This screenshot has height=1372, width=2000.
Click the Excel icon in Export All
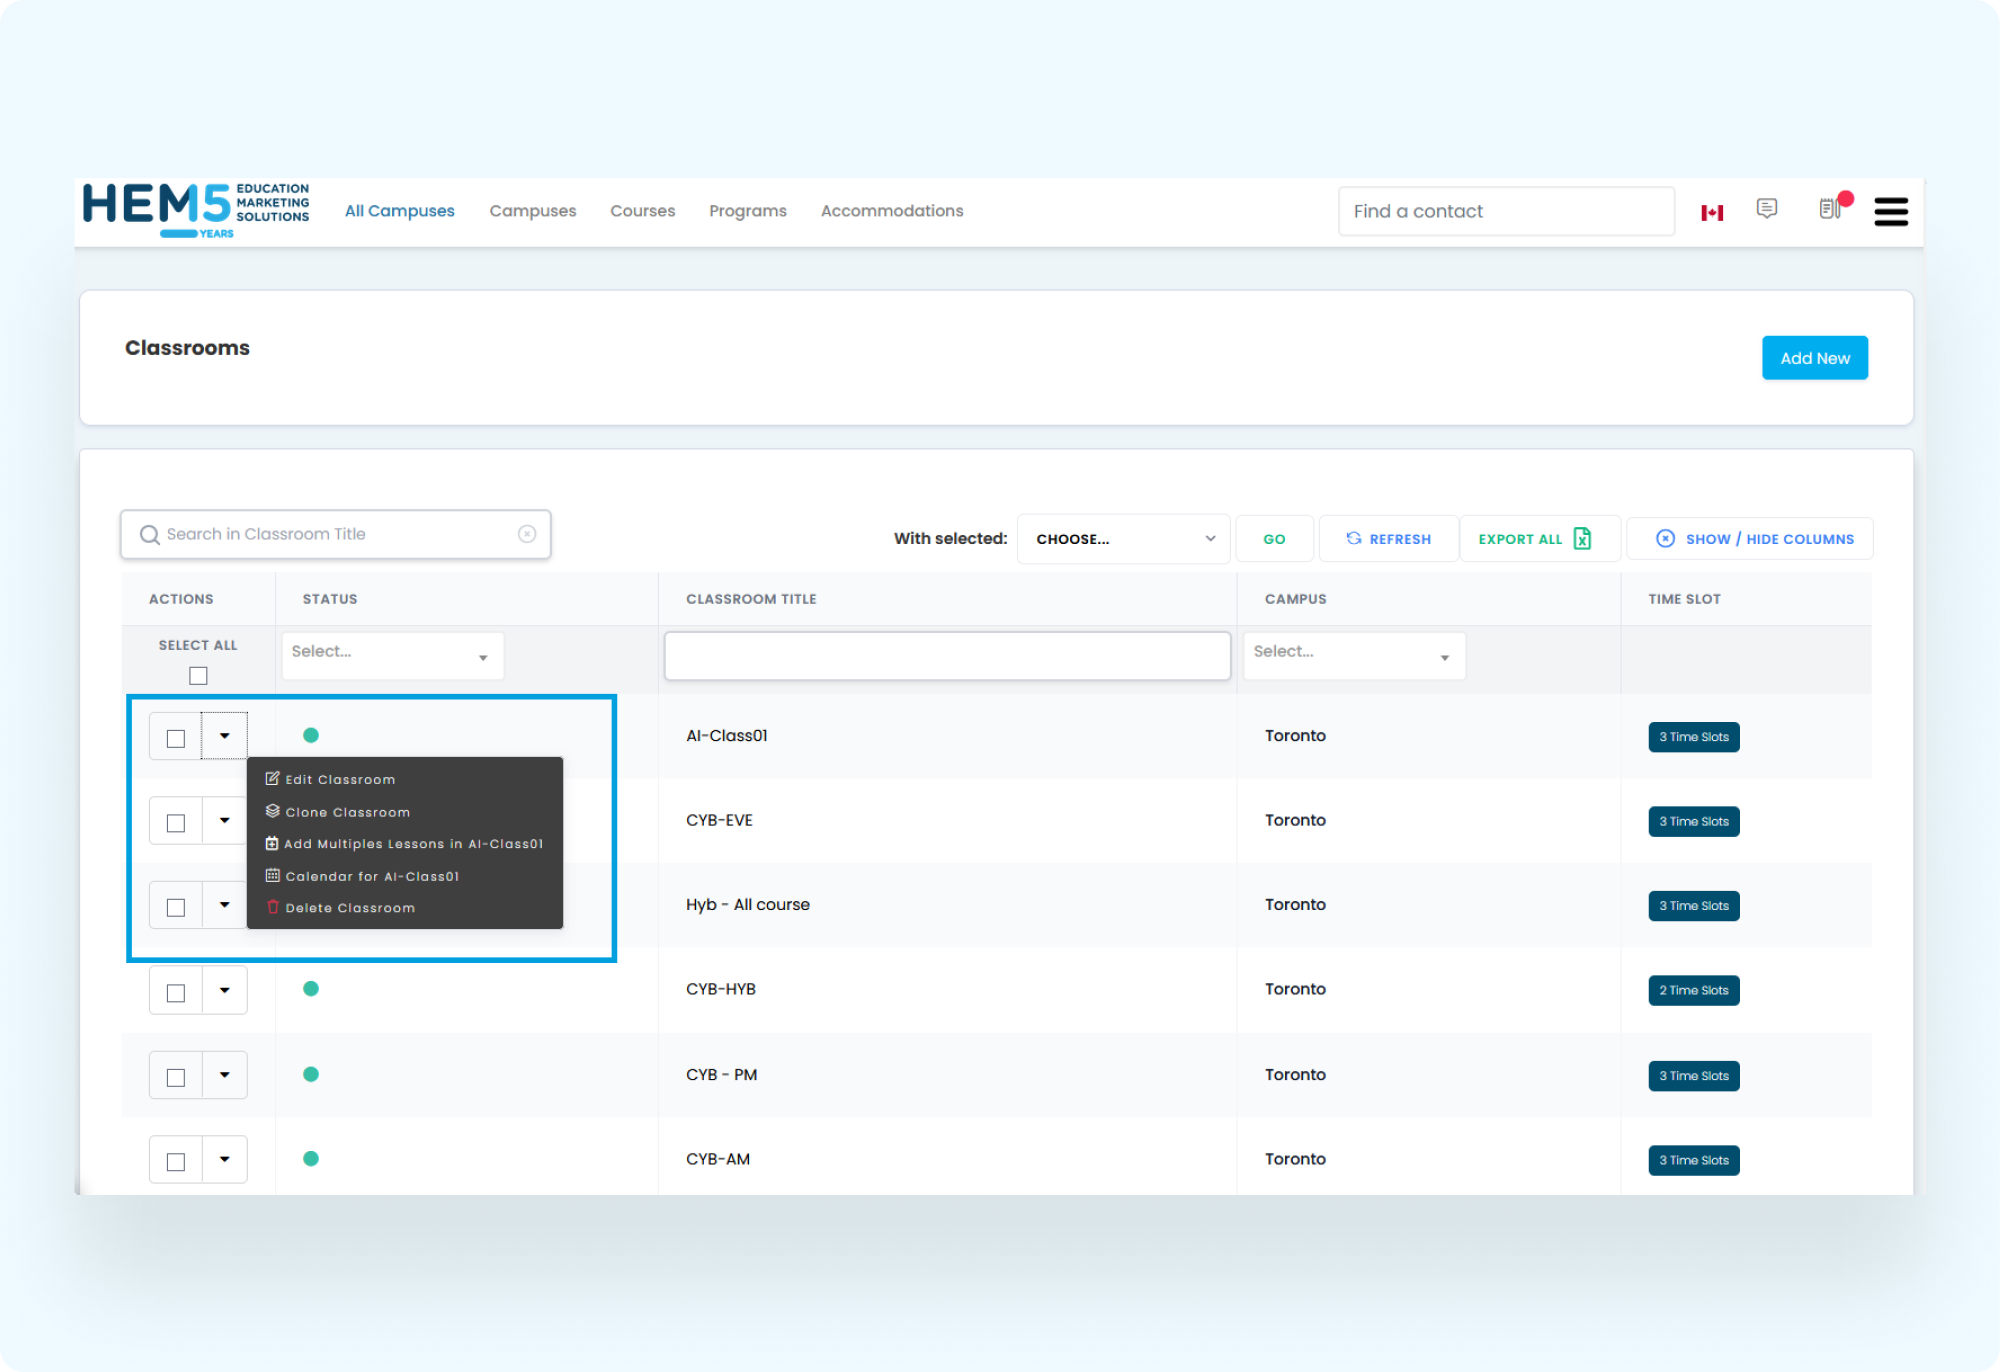click(x=1582, y=538)
